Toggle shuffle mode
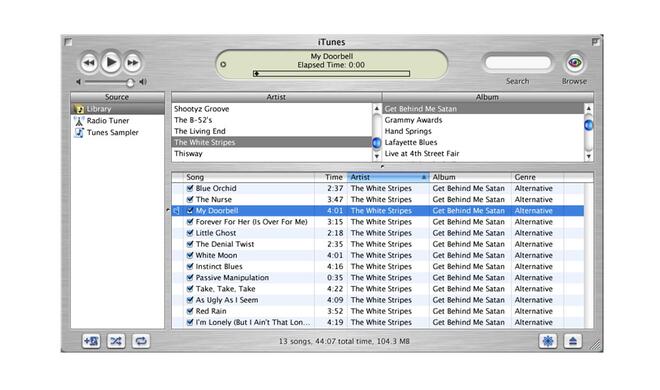 116,341
